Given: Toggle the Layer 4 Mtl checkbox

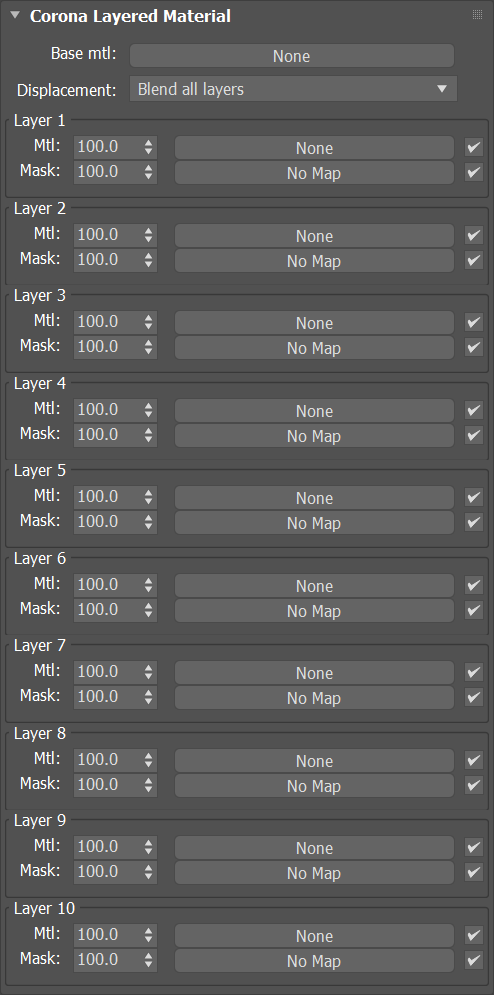Looking at the screenshot, I should coord(474,410).
